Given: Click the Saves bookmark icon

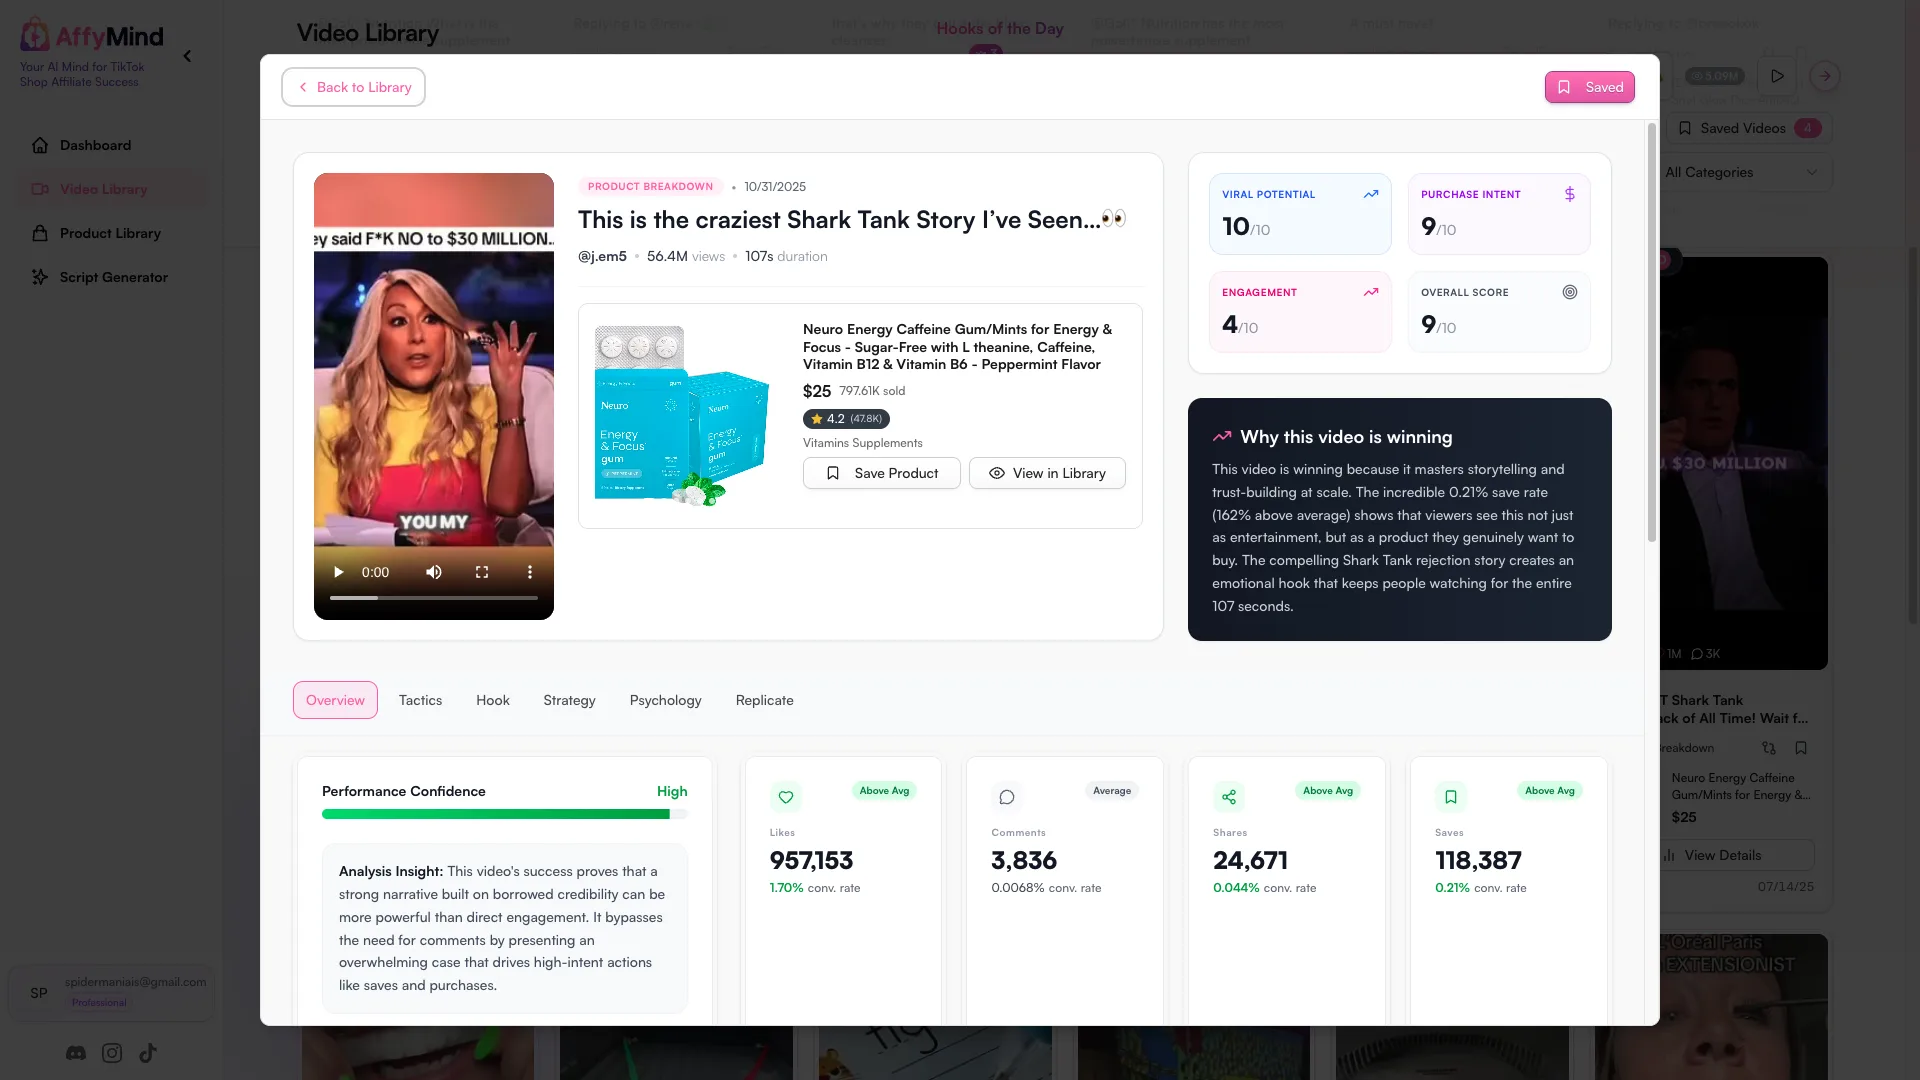Looking at the screenshot, I should [x=1451, y=797].
